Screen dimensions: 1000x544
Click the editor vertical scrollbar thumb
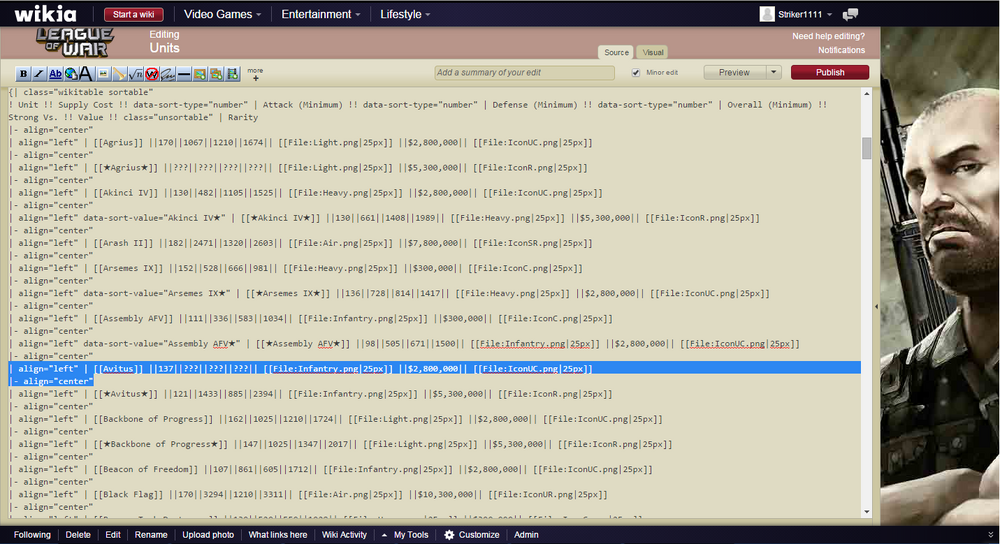pyautogui.click(x=867, y=148)
